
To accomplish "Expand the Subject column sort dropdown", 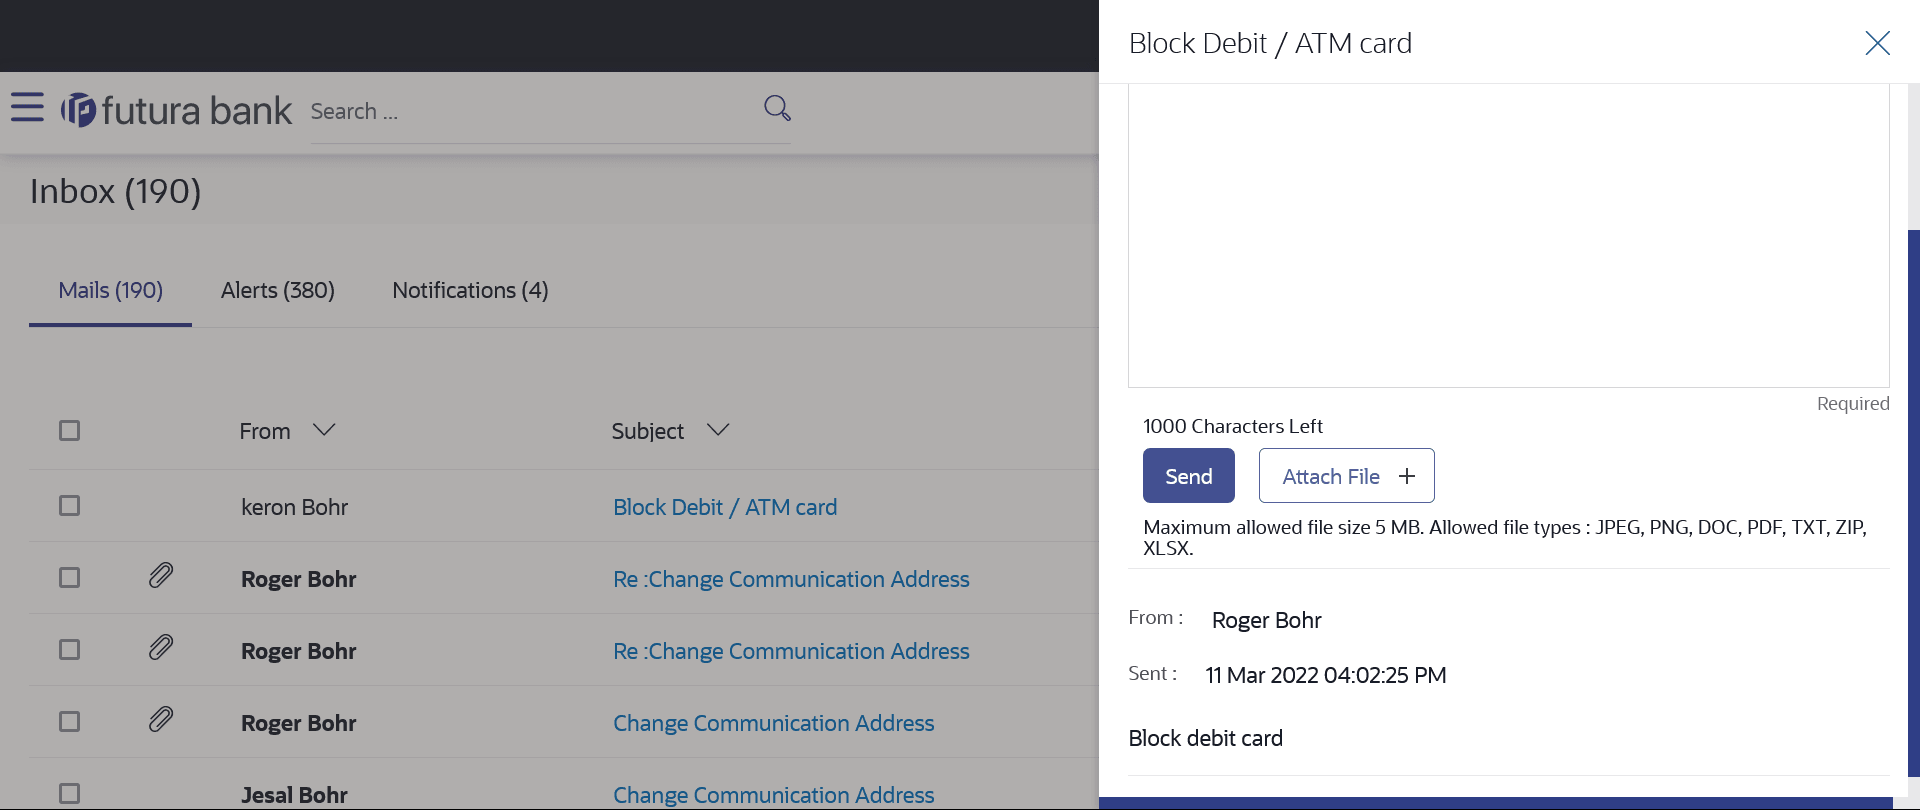I will click(717, 430).
